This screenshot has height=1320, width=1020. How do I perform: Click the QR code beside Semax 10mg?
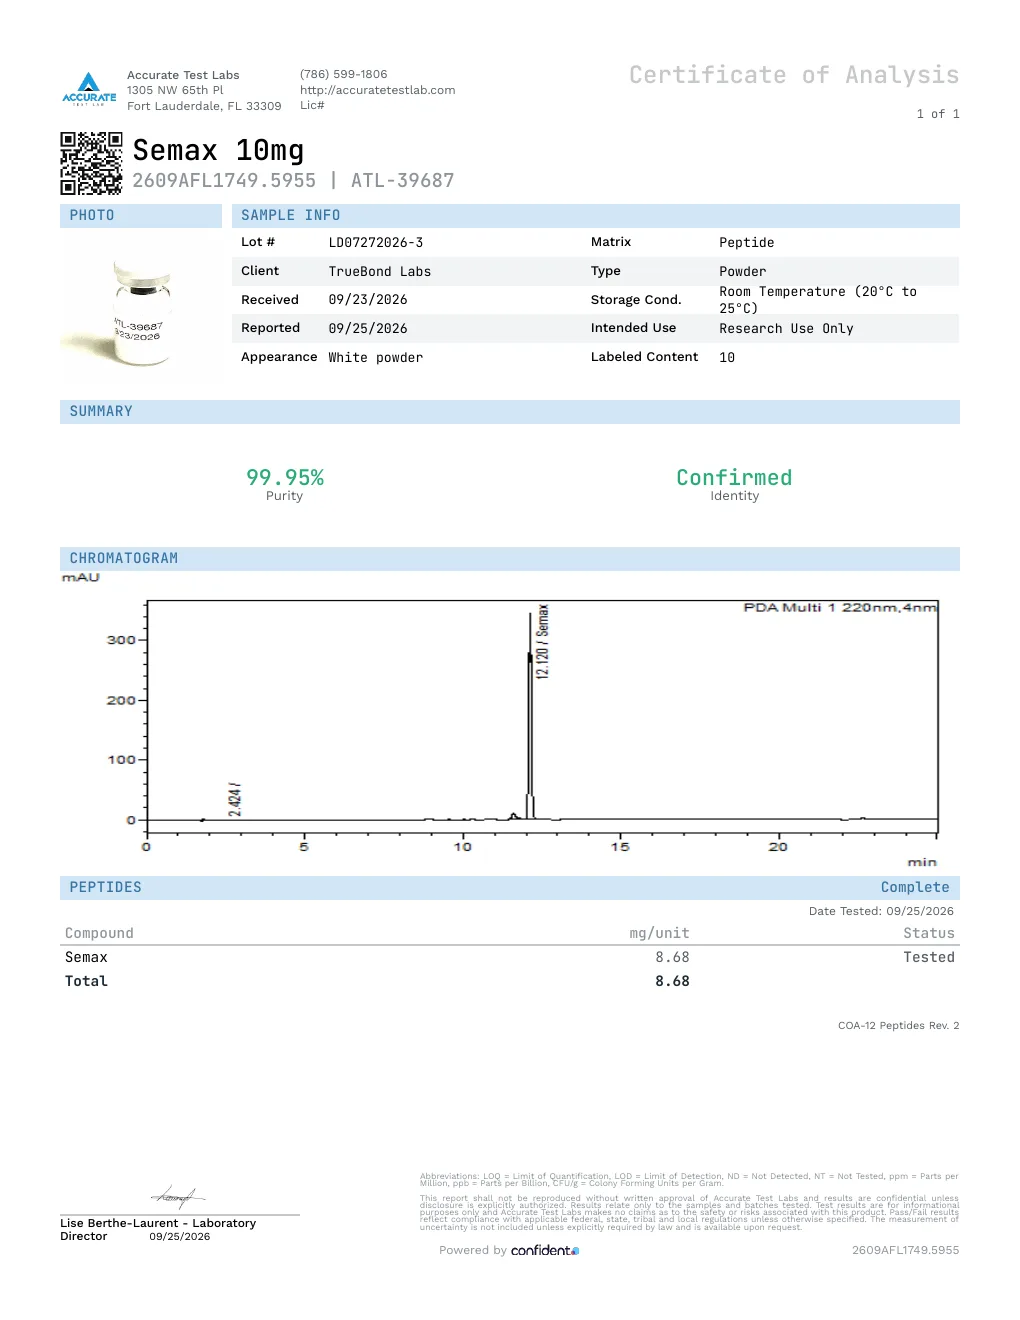tap(91, 163)
